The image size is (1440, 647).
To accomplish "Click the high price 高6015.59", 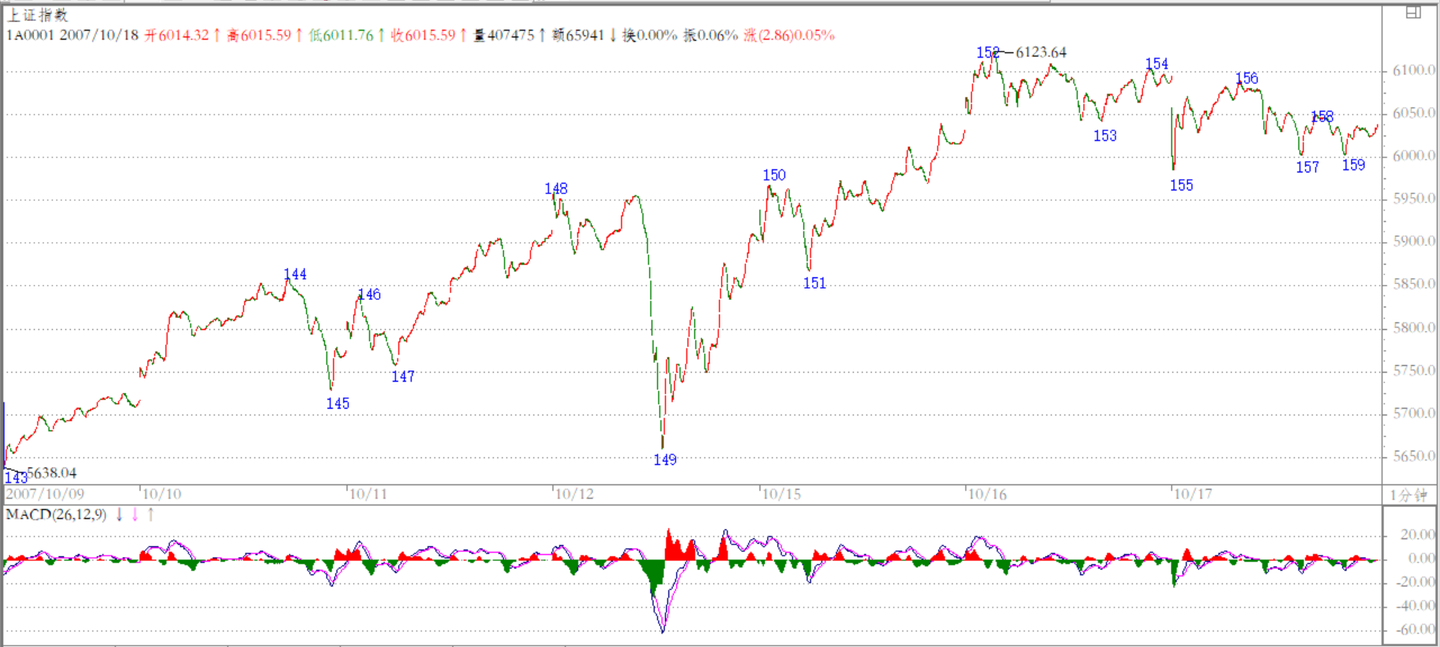I will pyautogui.click(x=258, y=35).
